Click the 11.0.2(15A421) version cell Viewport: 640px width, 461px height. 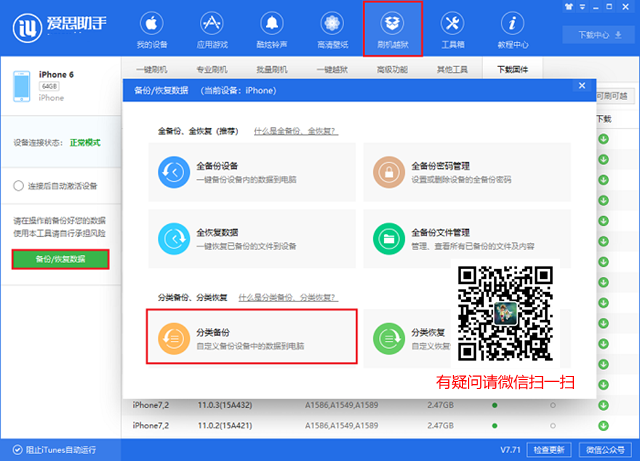click(225, 425)
